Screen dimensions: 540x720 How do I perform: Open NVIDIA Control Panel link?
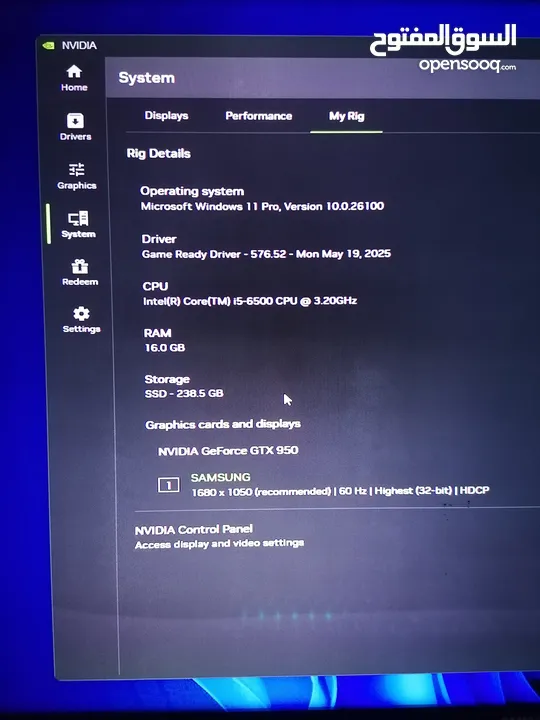pos(194,529)
